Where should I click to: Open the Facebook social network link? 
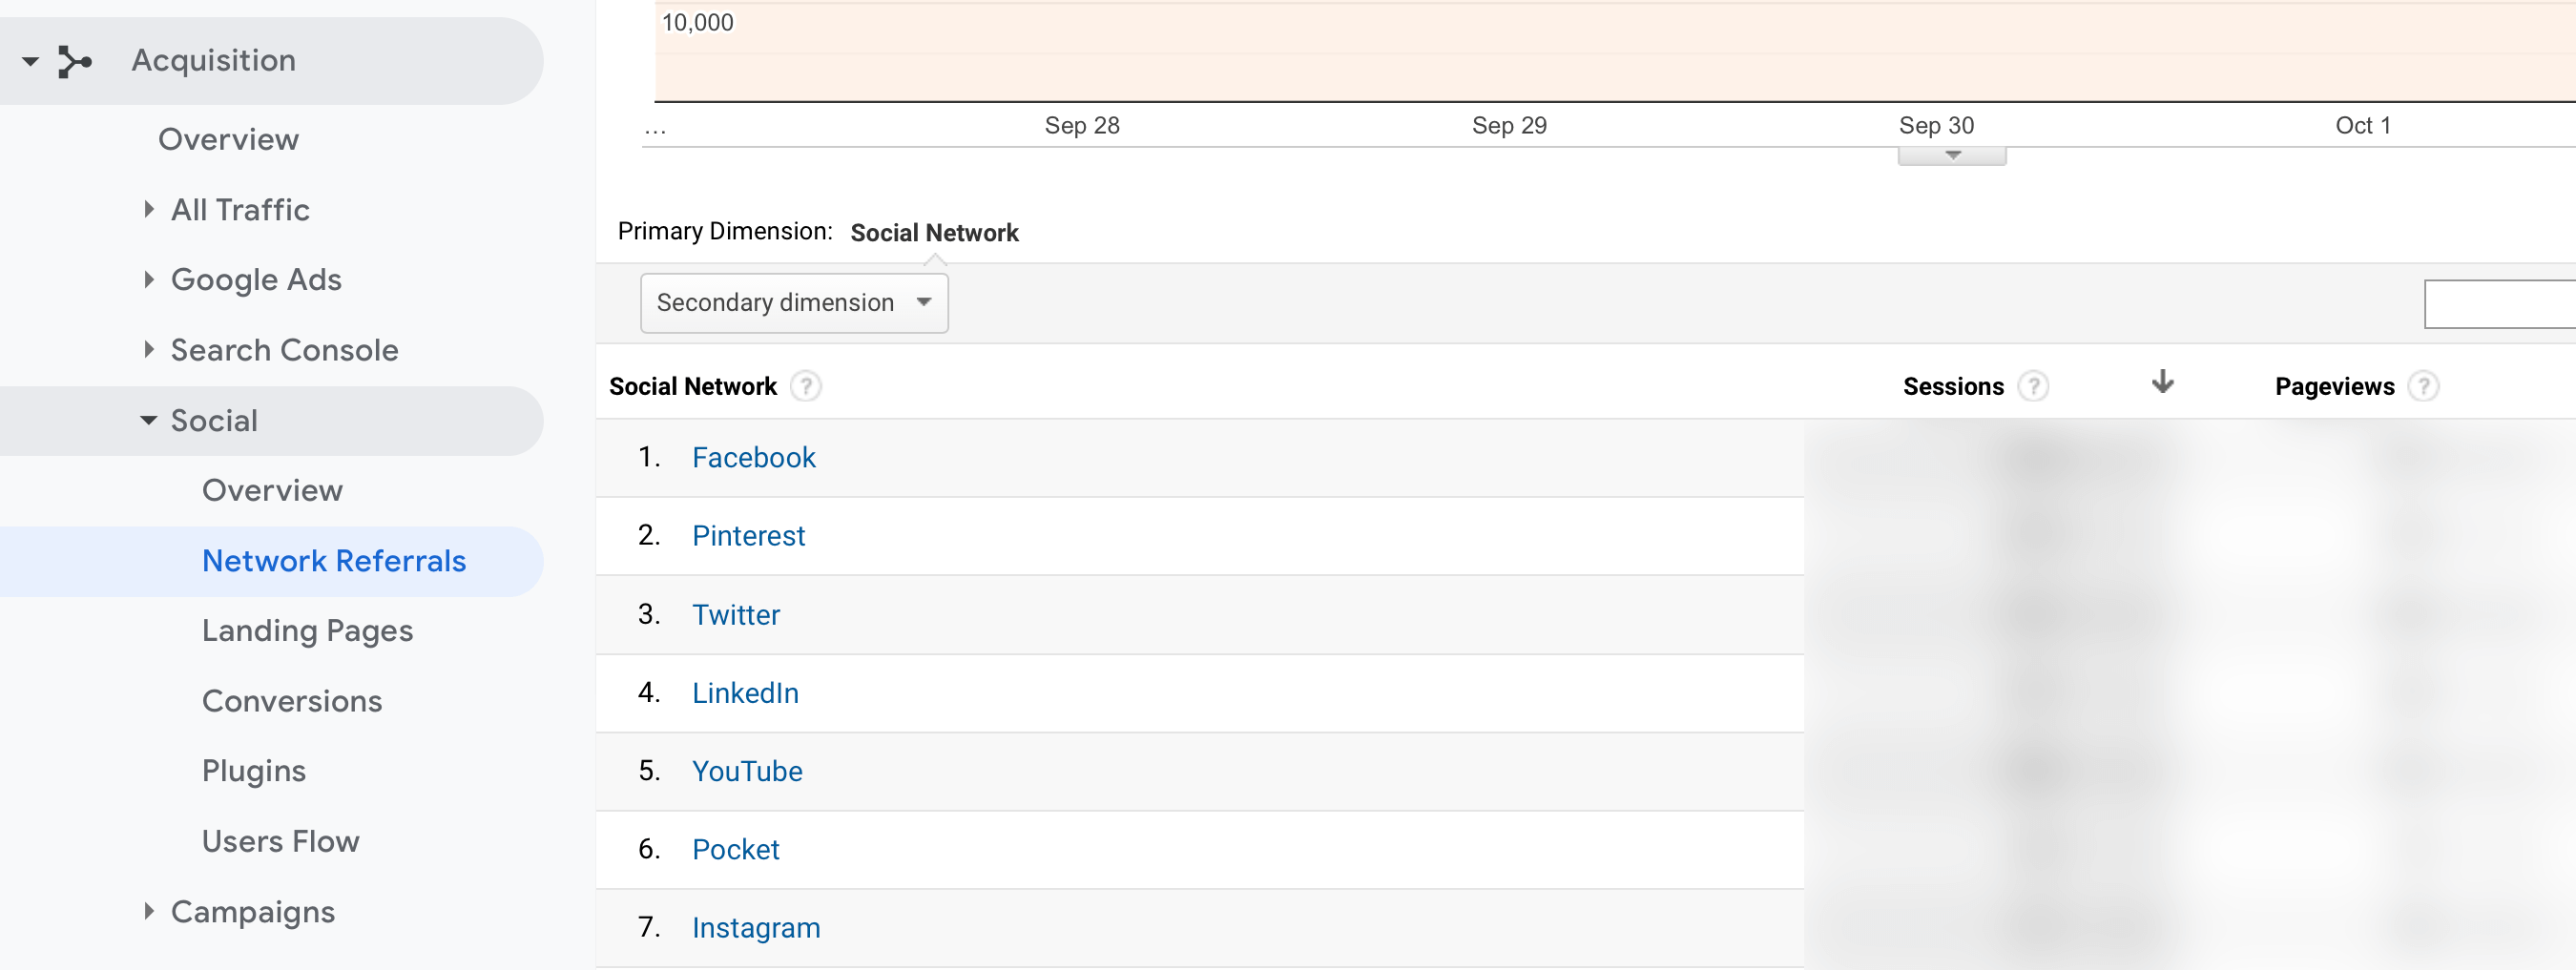coord(753,457)
